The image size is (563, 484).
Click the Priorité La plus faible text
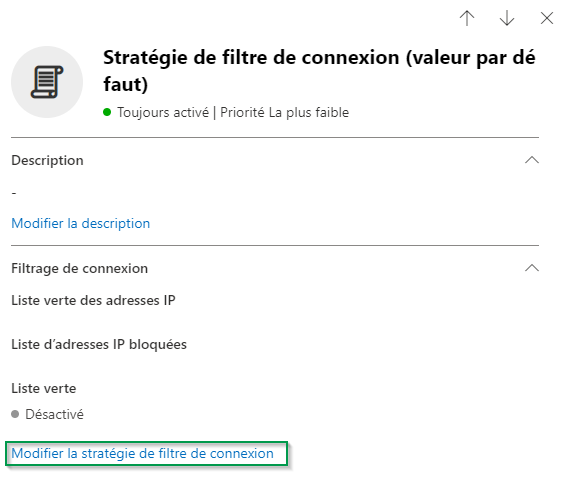[284, 112]
